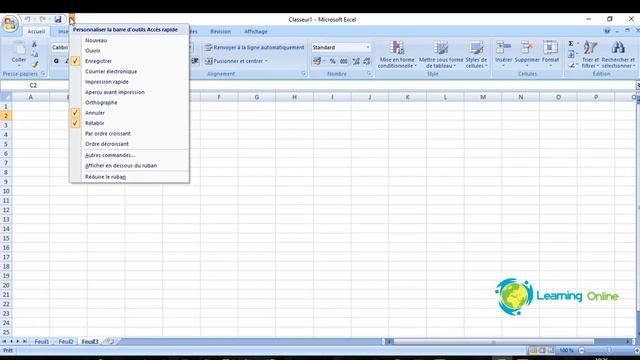
Task: Click the Excel Help question mark icon
Action: [x=607, y=31]
